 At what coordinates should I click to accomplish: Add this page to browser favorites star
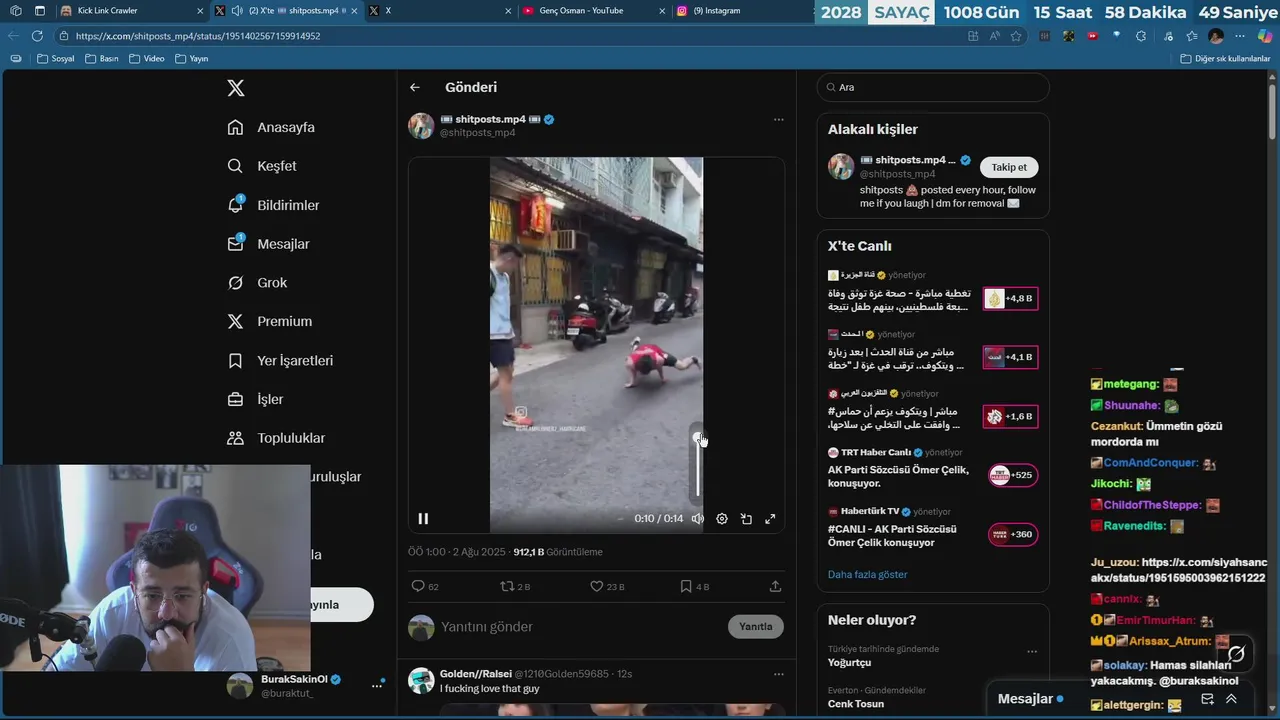[1016, 35]
